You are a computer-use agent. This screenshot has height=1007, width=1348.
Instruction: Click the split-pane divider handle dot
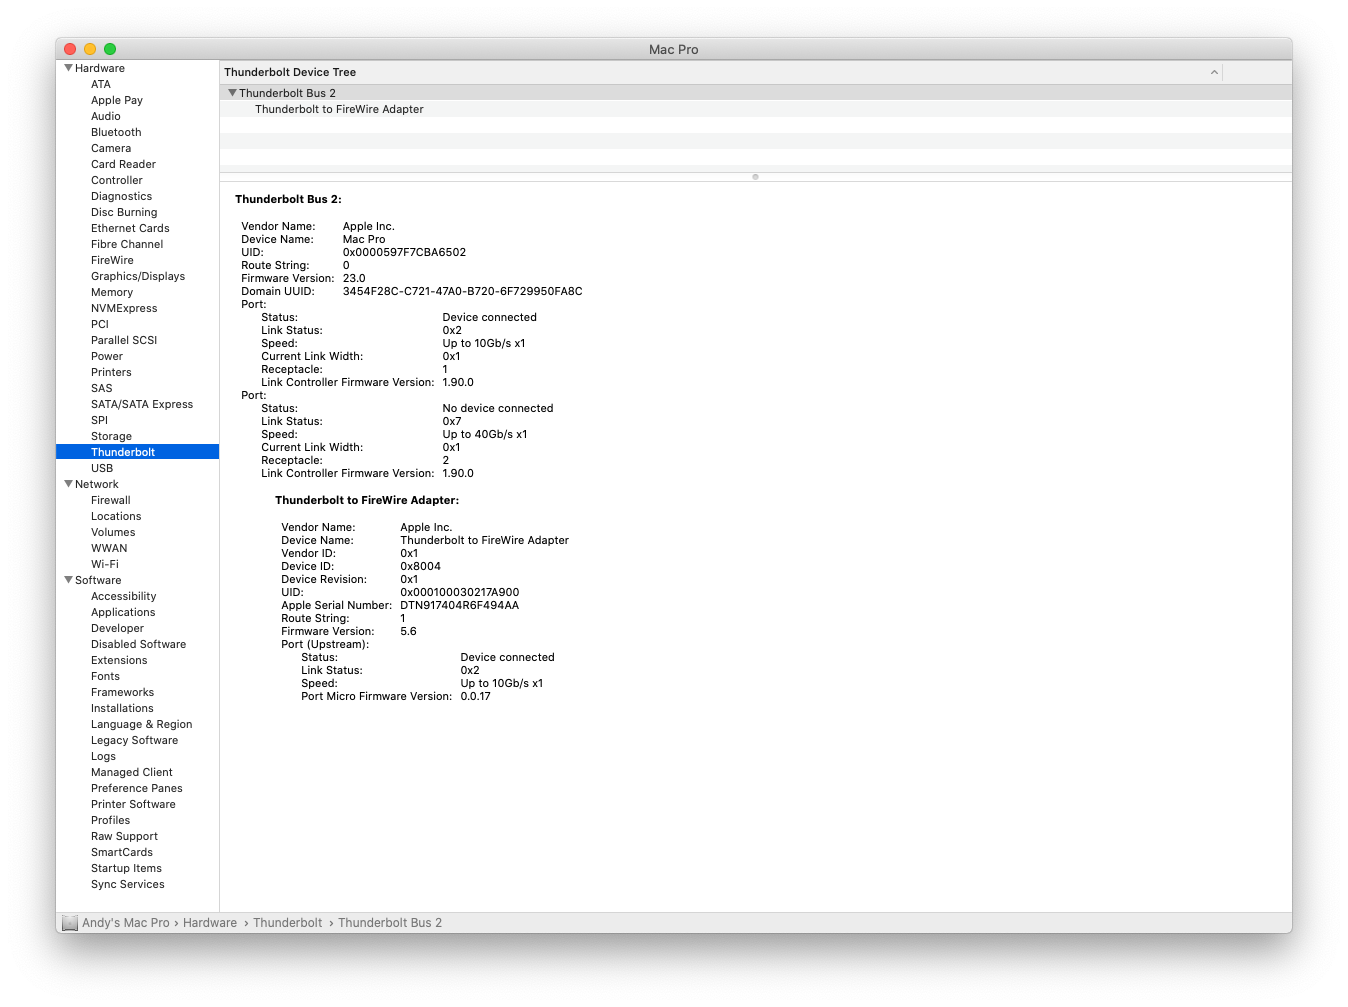click(x=755, y=177)
